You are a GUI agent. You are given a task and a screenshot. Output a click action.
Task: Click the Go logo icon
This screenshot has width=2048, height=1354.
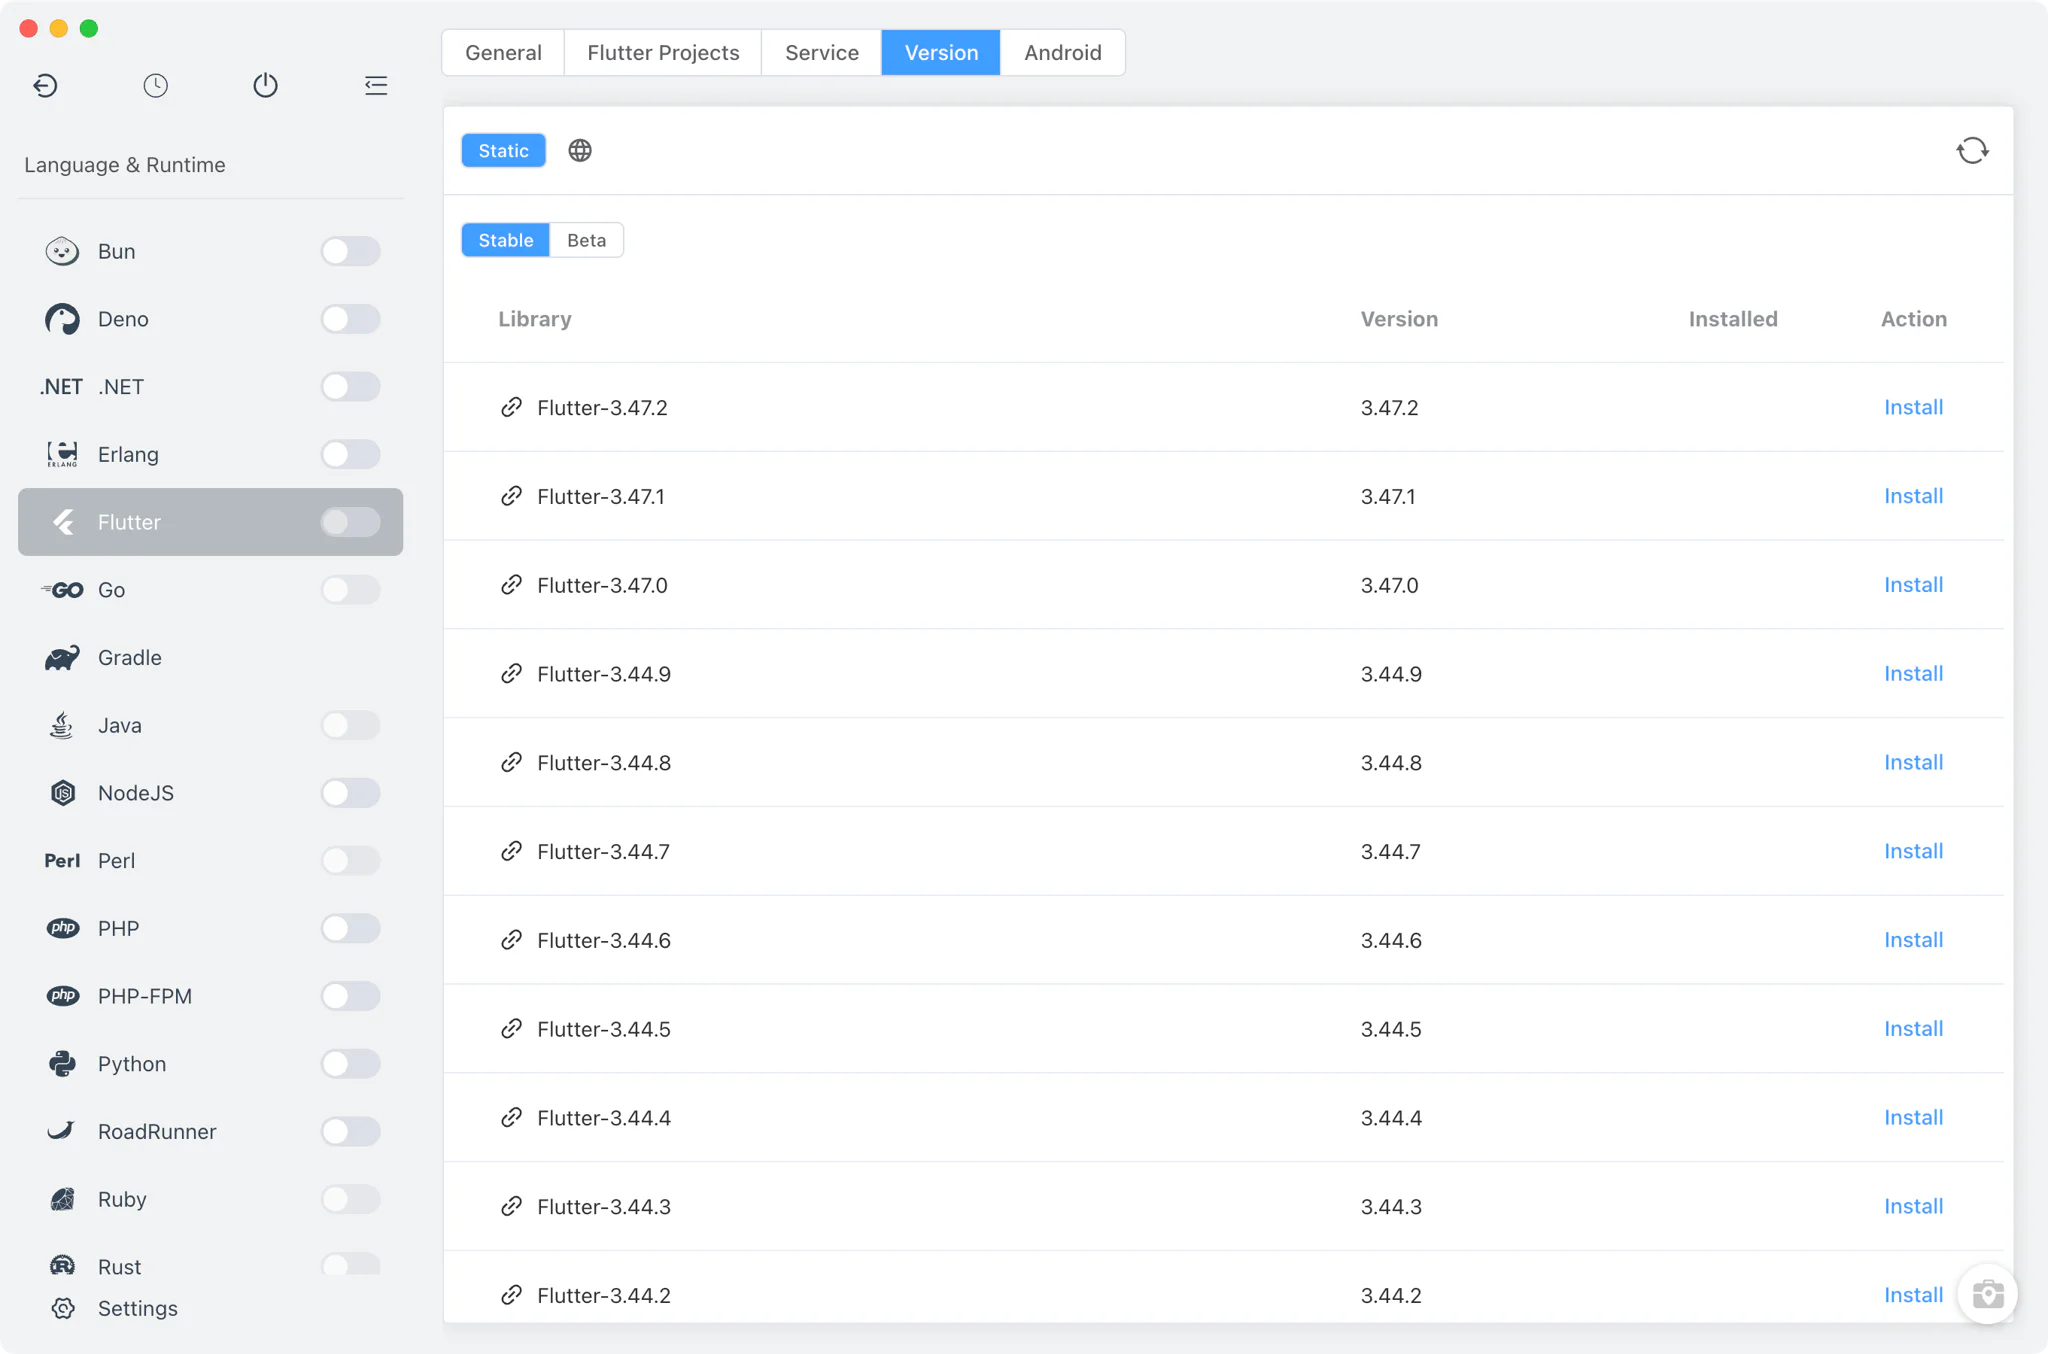click(62, 590)
